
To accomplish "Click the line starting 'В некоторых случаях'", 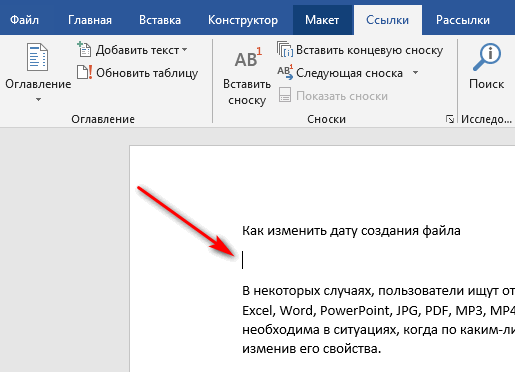I will (x=378, y=291).
